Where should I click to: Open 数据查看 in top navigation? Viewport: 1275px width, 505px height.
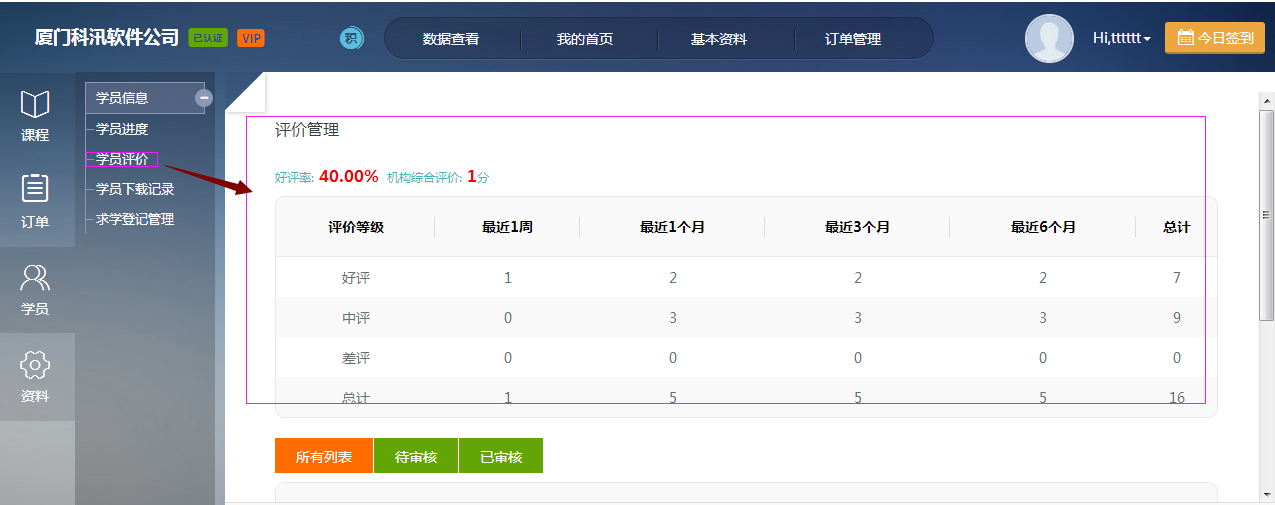pyautogui.click(x=451, y=39)
